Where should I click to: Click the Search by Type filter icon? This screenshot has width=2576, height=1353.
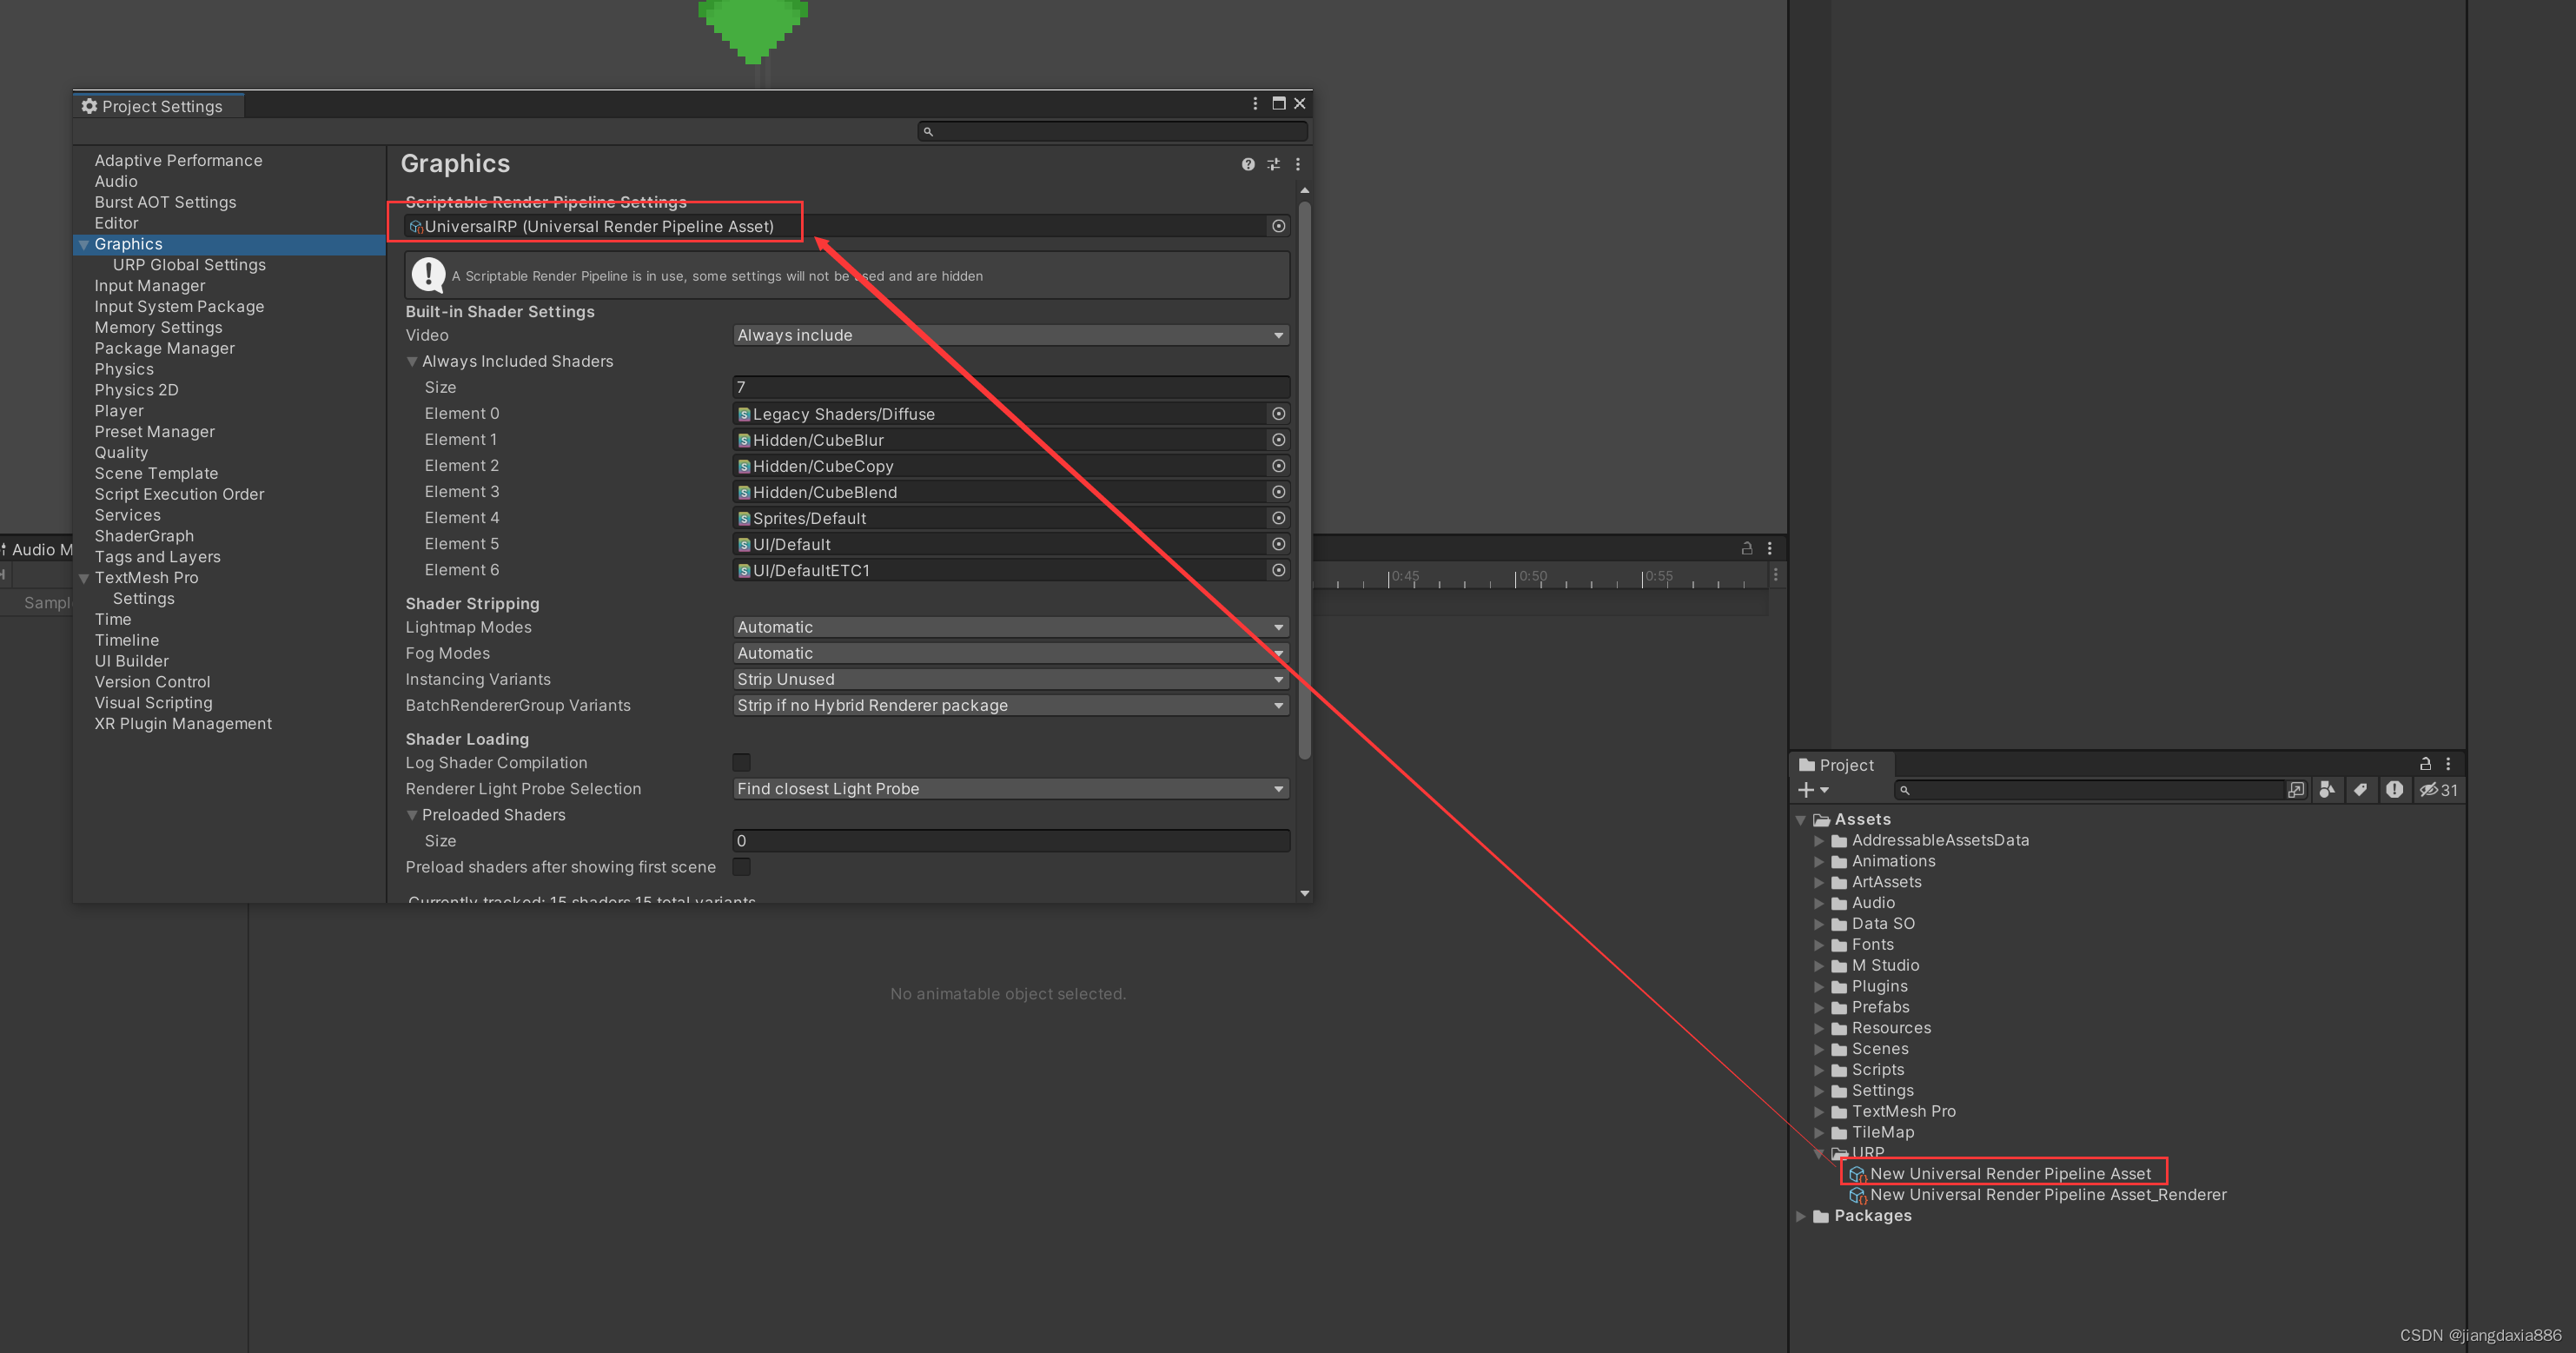click(x=2327, y=789)
